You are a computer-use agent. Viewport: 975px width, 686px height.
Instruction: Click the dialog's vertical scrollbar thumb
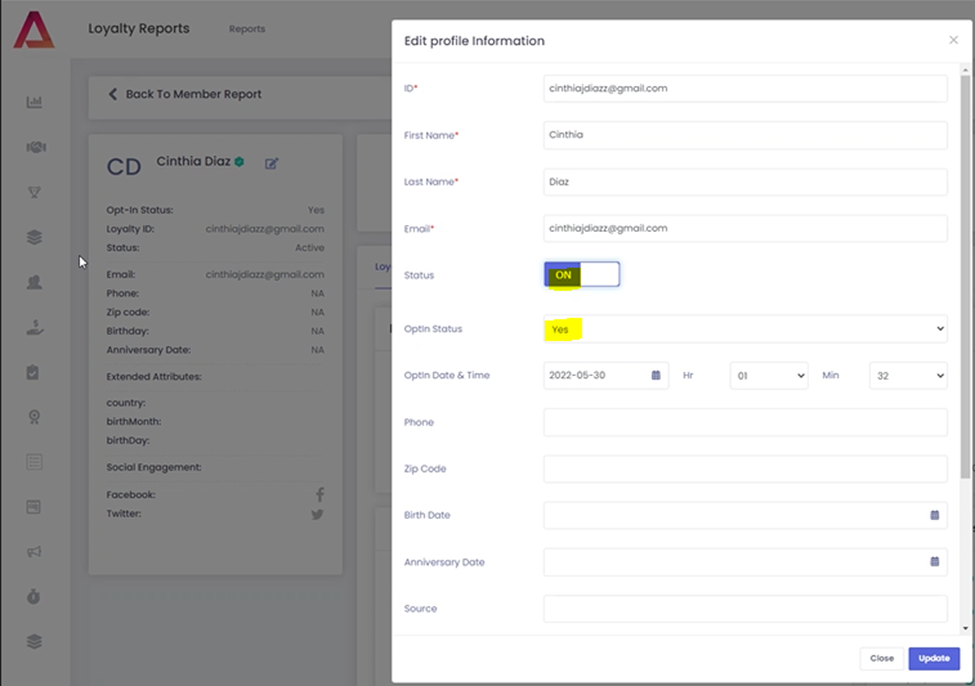pyautogui.click(x=965, y=277)
